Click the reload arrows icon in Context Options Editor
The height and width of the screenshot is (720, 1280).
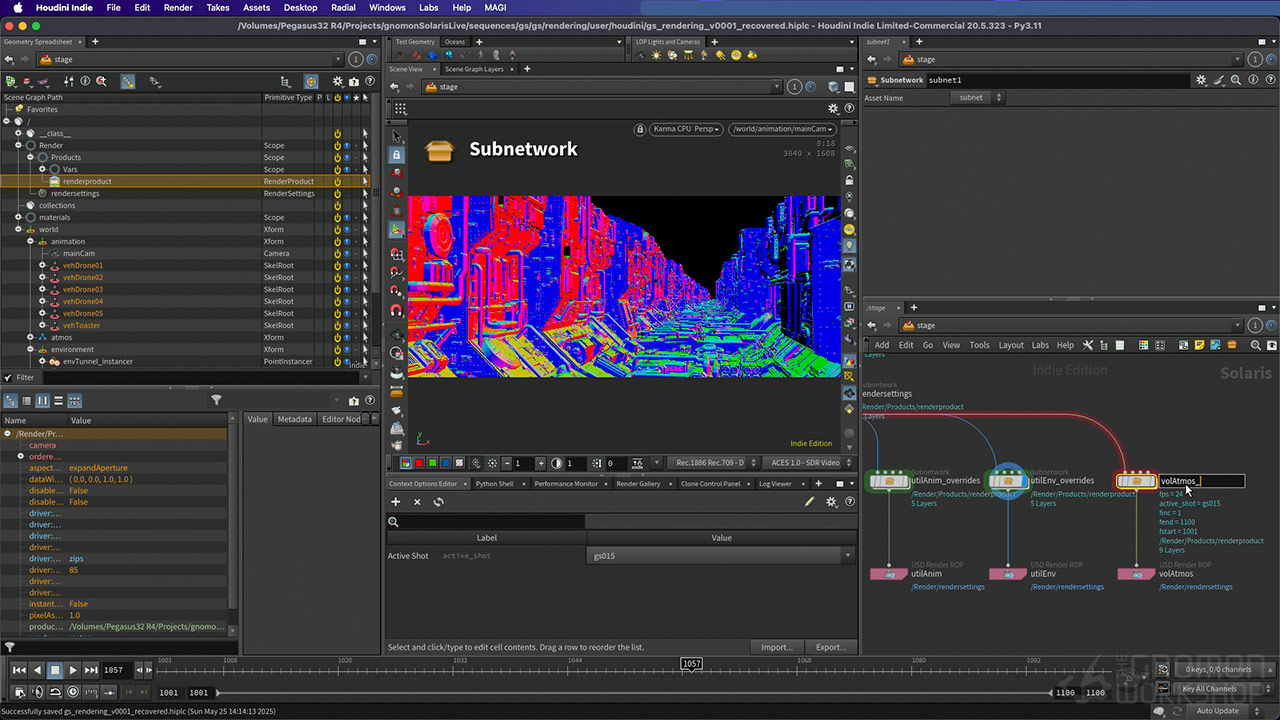click(439, 501)
